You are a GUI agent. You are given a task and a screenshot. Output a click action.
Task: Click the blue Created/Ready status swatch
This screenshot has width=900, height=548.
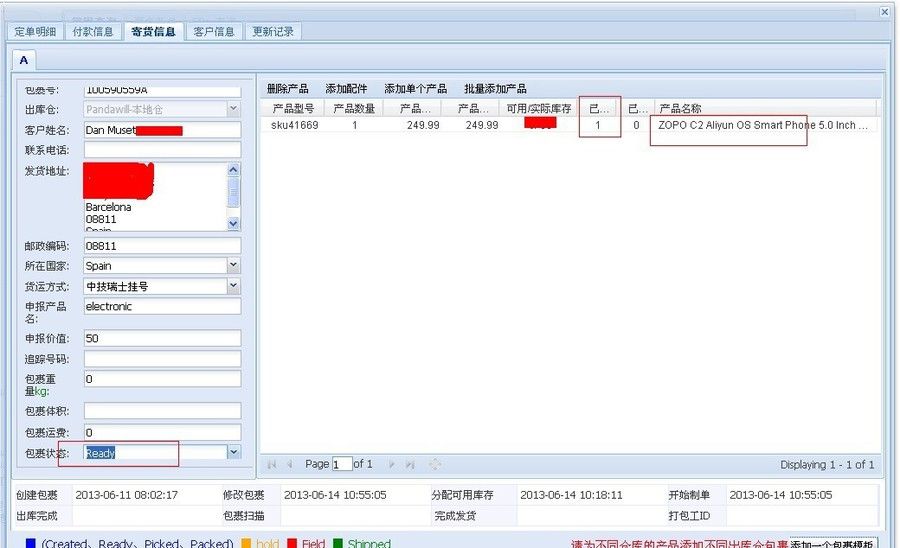31,543
